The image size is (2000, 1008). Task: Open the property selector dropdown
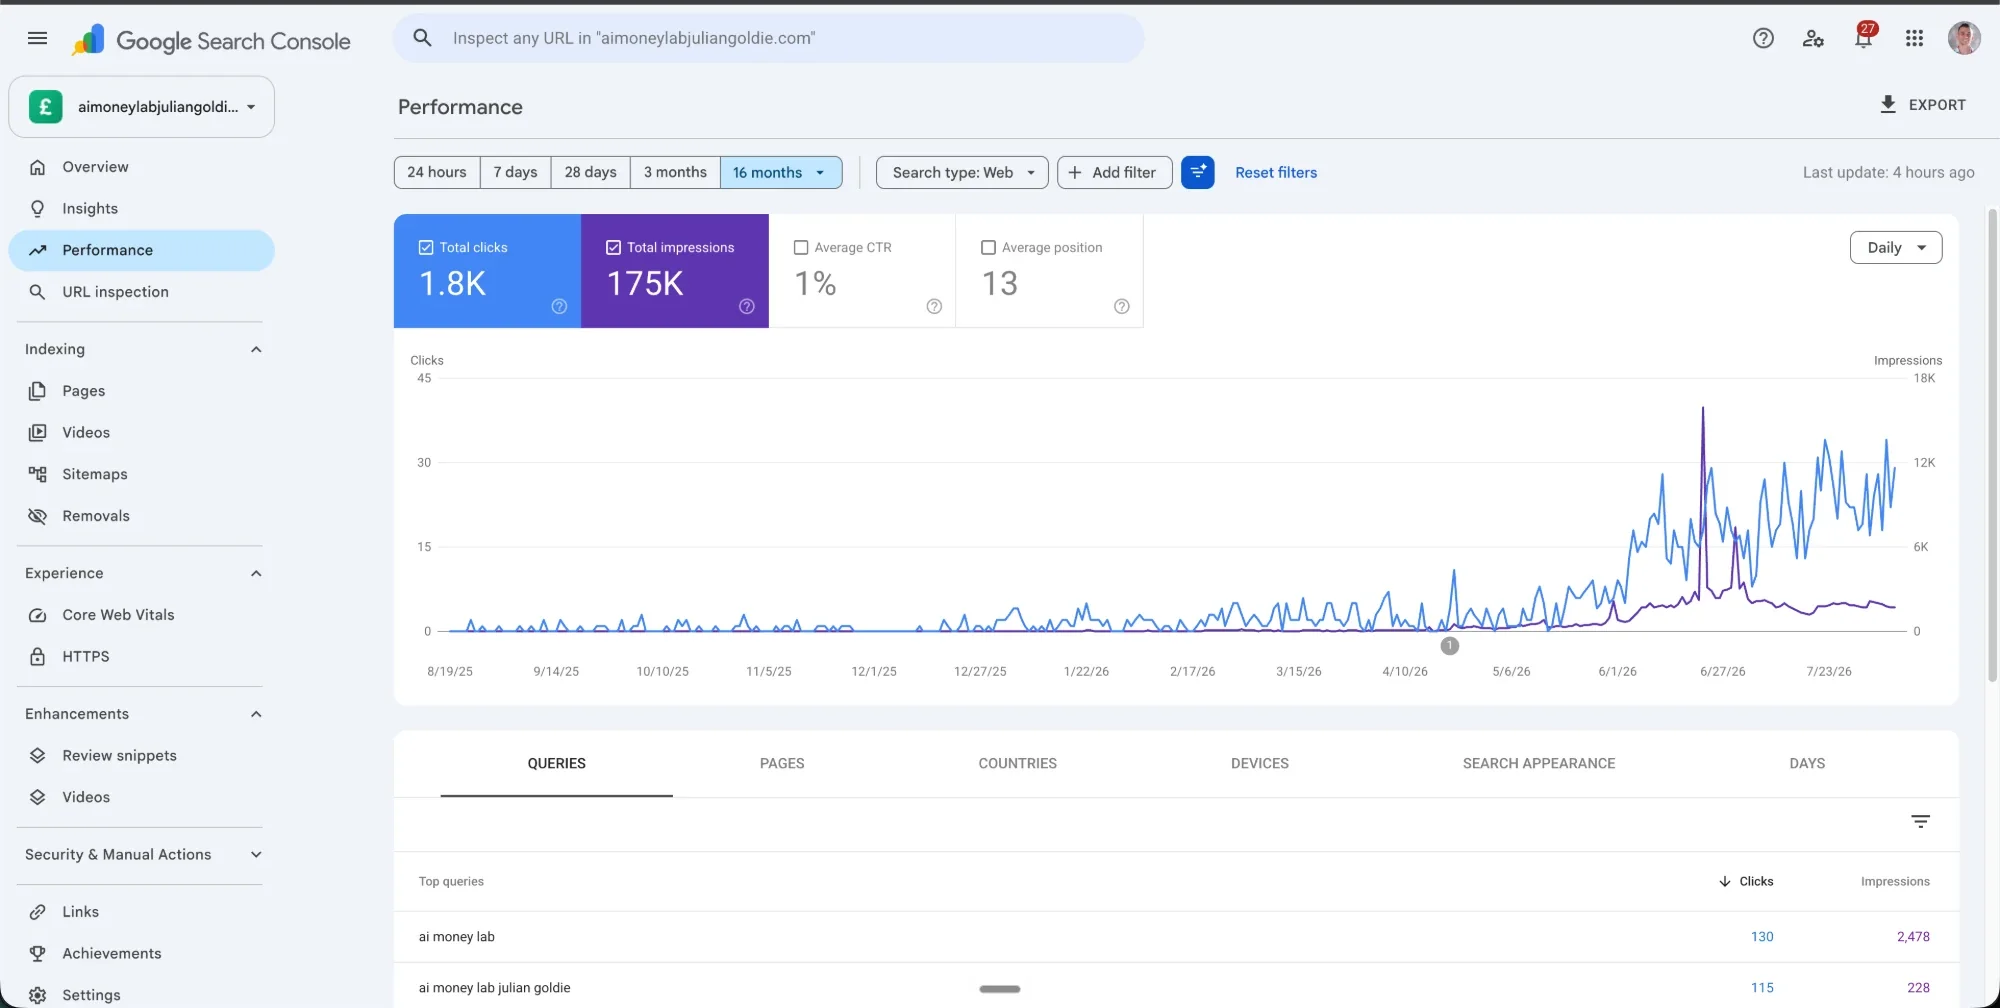141,107
